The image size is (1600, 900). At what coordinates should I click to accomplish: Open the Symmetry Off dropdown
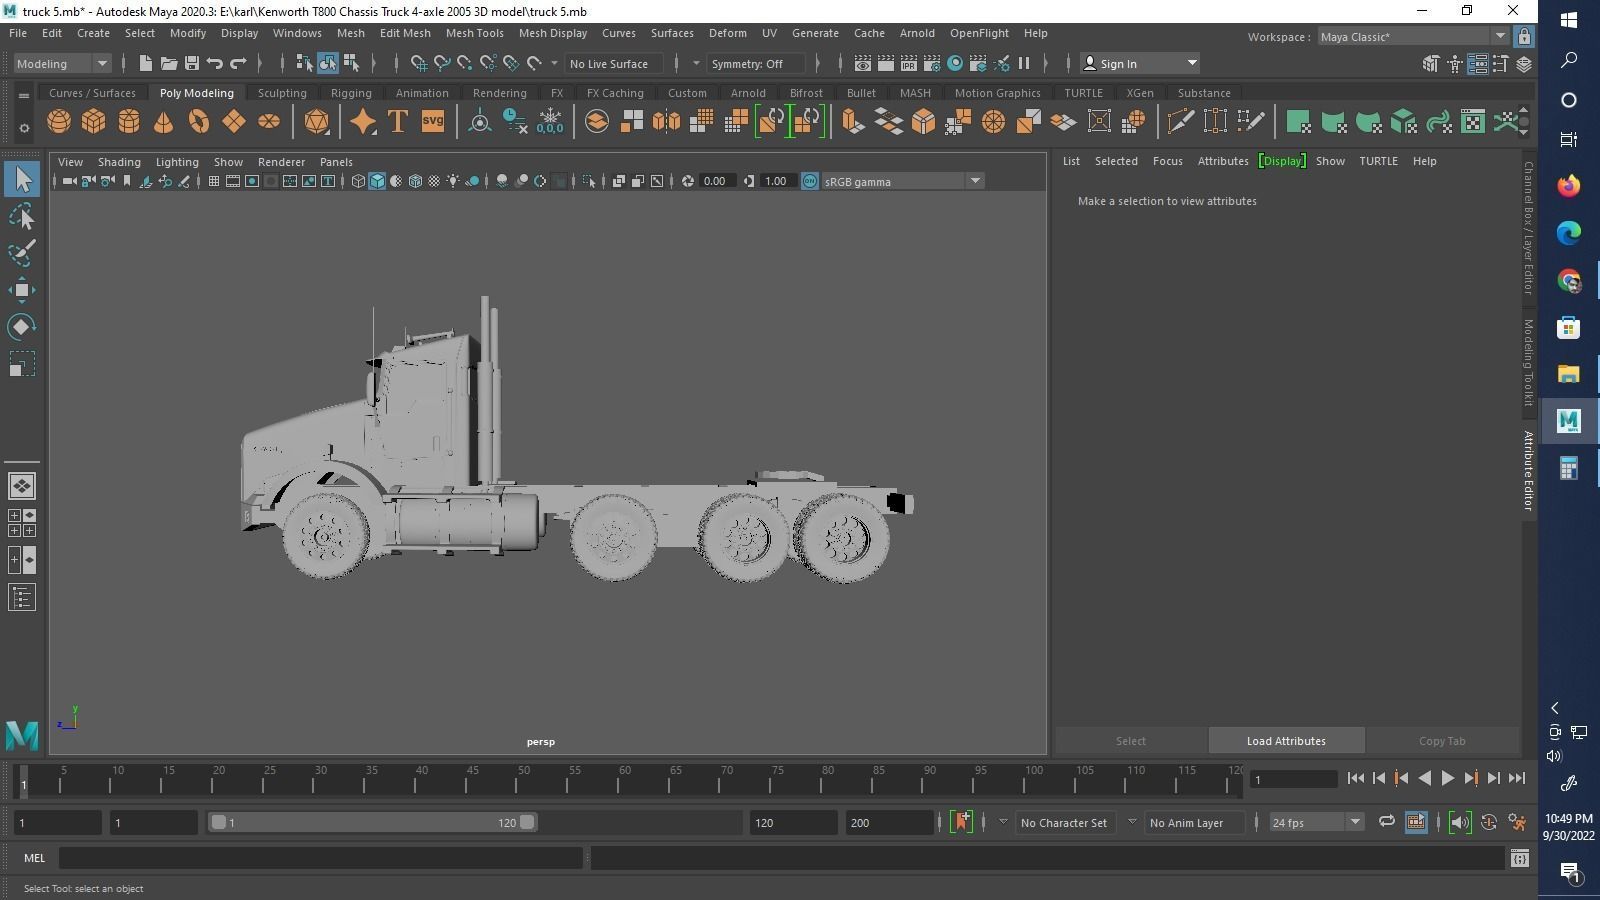click(756, 63)
